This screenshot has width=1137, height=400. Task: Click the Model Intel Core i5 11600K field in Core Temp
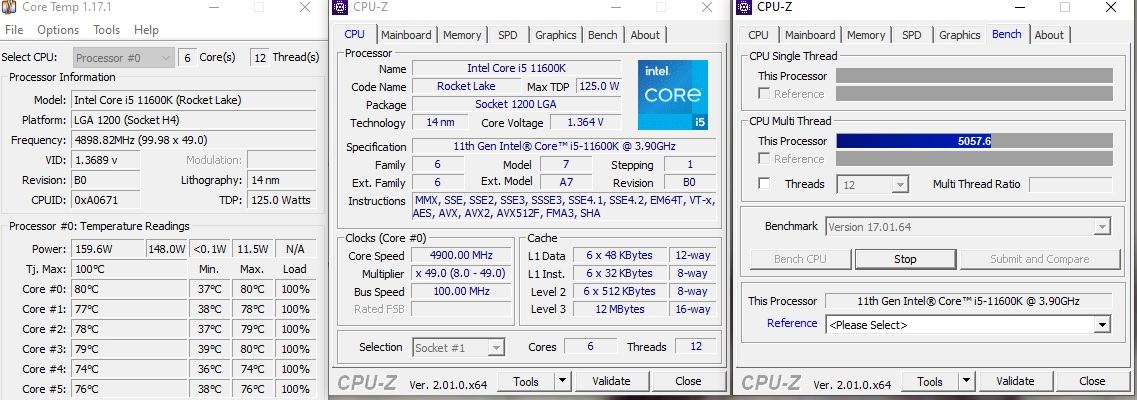pos(194,100)
